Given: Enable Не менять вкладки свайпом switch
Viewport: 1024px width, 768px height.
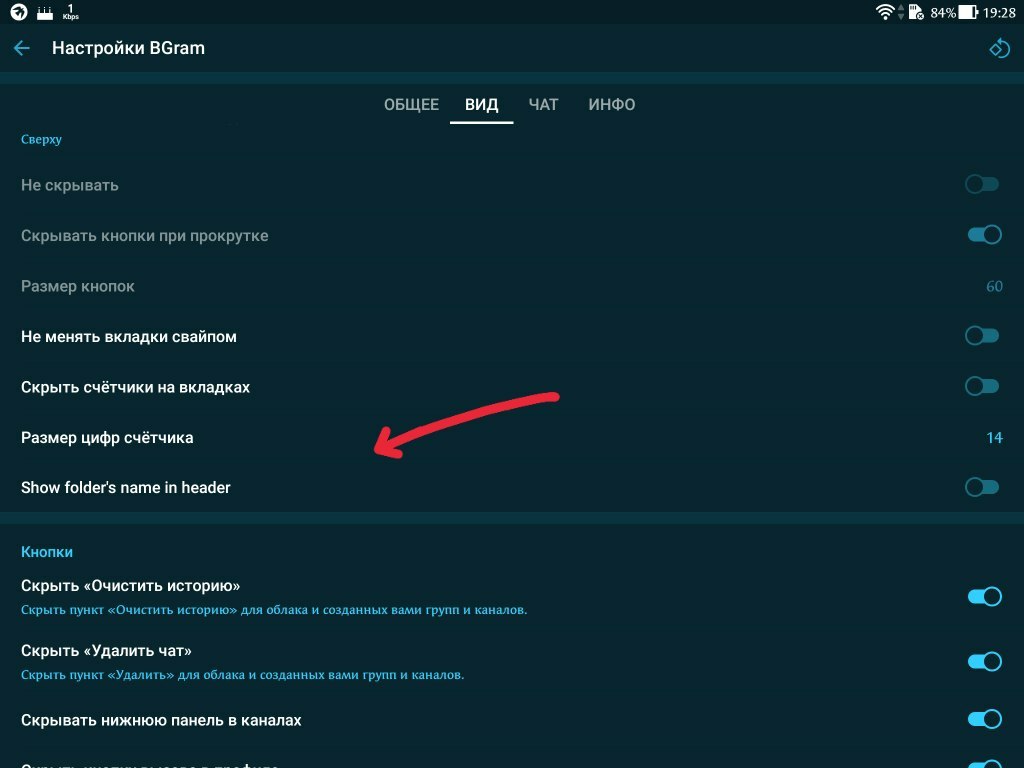Looking at the screenshot, I should (982, 336).
